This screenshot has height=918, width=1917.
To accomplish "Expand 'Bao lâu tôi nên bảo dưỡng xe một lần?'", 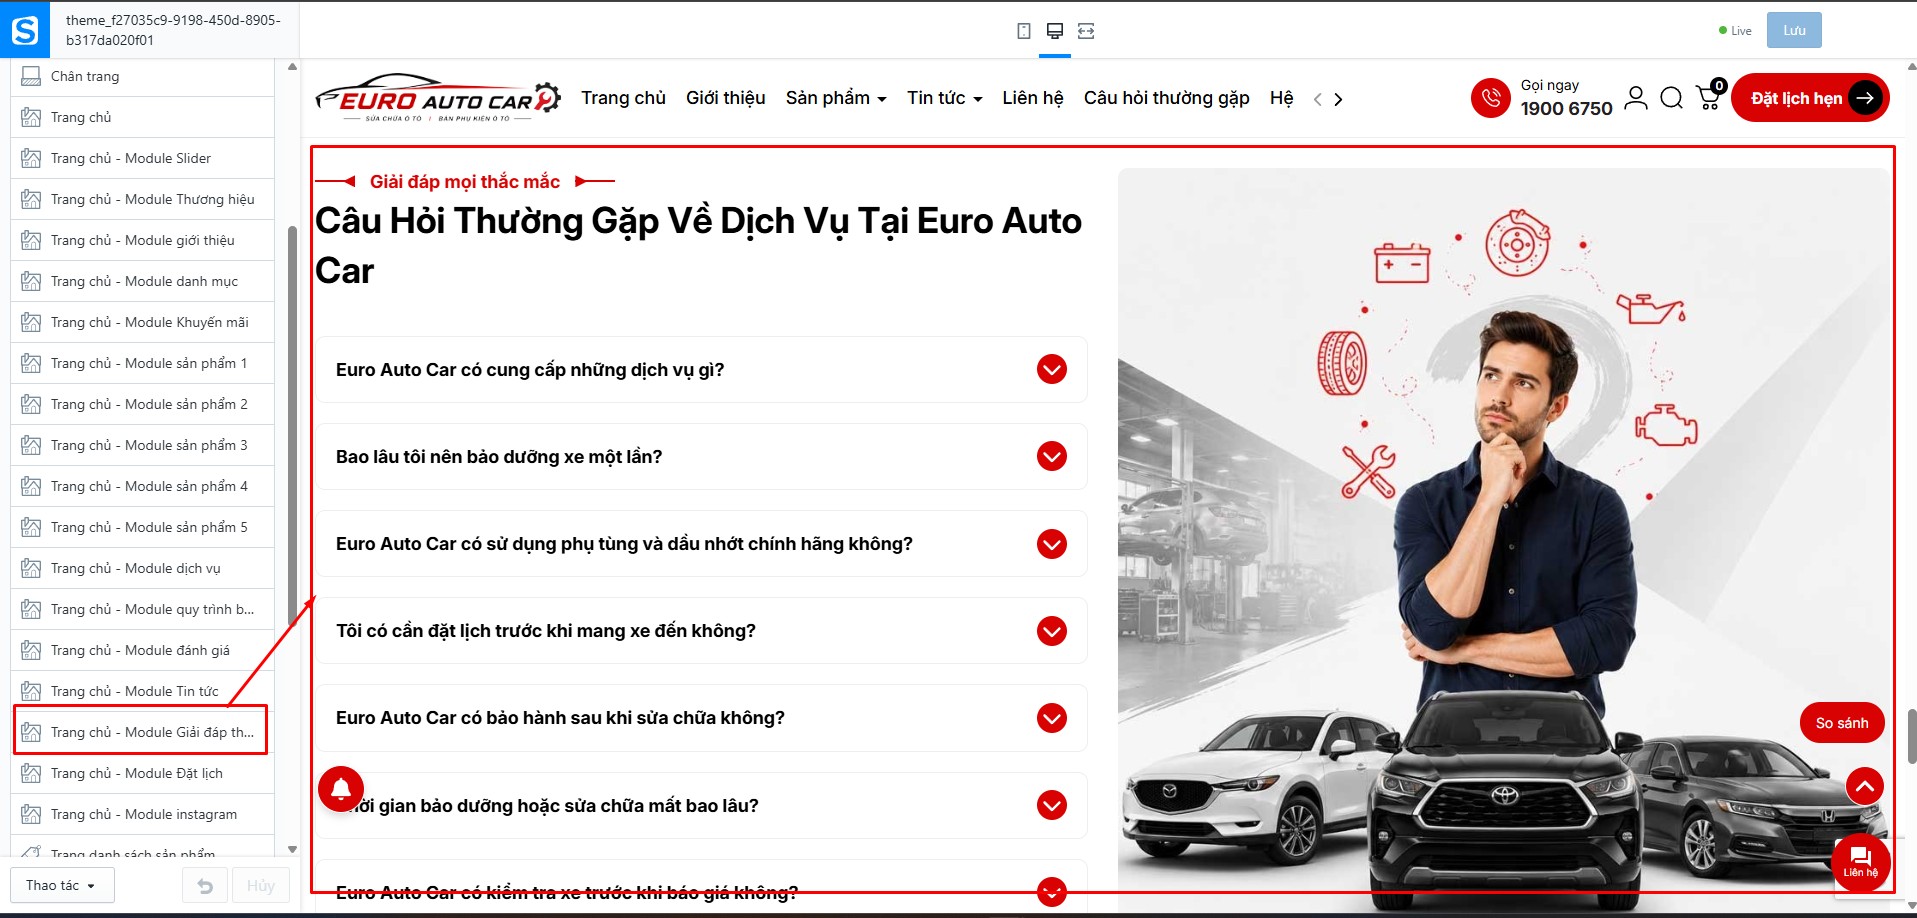I will pos(701,457).
